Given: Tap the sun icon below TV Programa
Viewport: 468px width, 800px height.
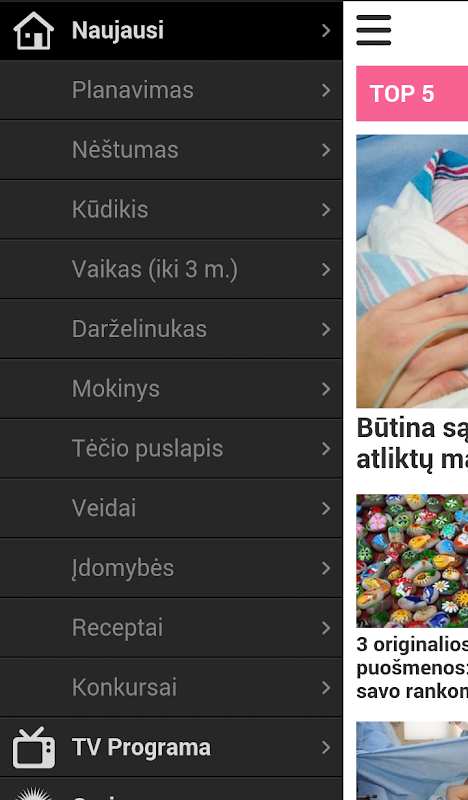Looking at the screenshot, I should [34, 793].
